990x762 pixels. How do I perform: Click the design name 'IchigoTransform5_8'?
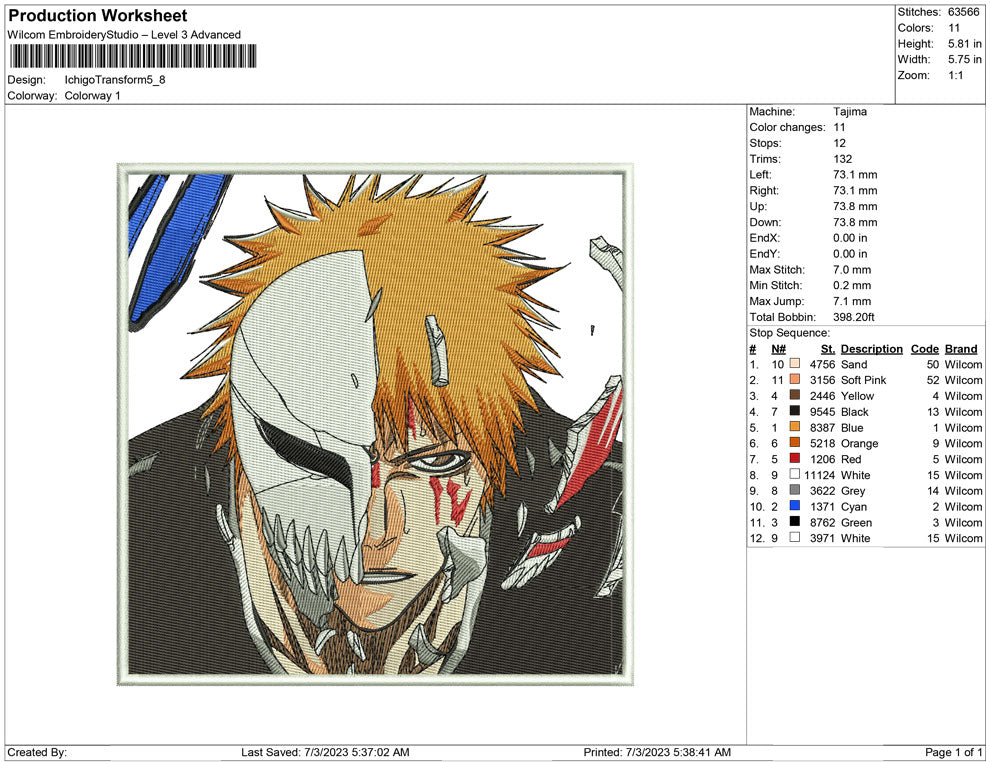[x=115, y=80]
